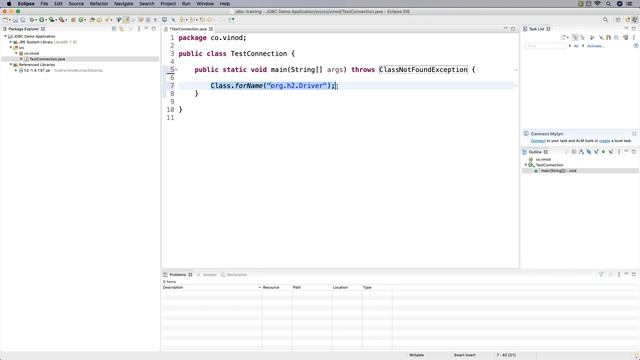The height and width of the screenshot is (360, 640).
Task: Switch to the Java perspective icon
Action: coord(635,20)
